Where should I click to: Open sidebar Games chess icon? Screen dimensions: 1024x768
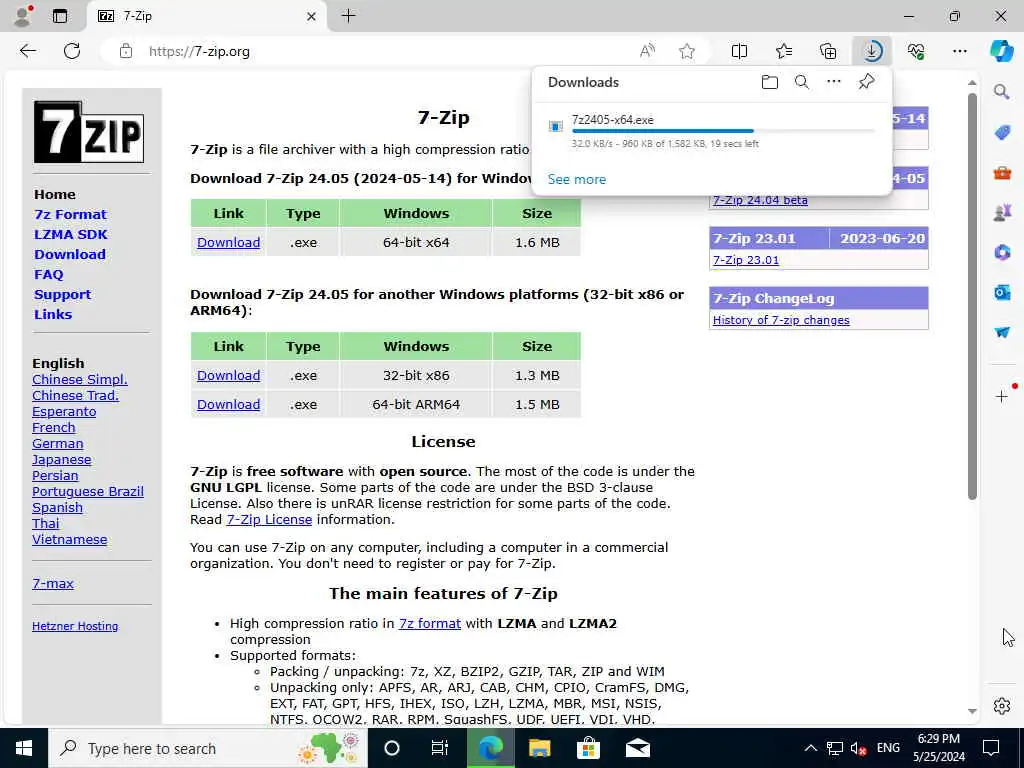(x=1002, y=212)
